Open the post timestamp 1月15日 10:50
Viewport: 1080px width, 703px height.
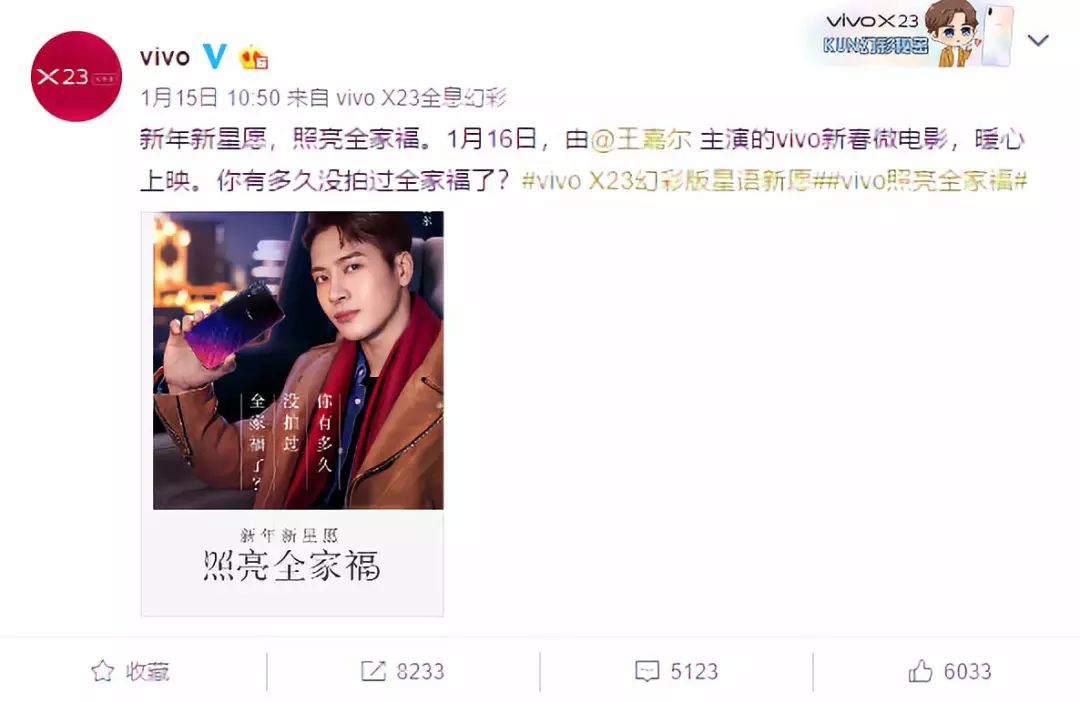[x=210, y=98]
